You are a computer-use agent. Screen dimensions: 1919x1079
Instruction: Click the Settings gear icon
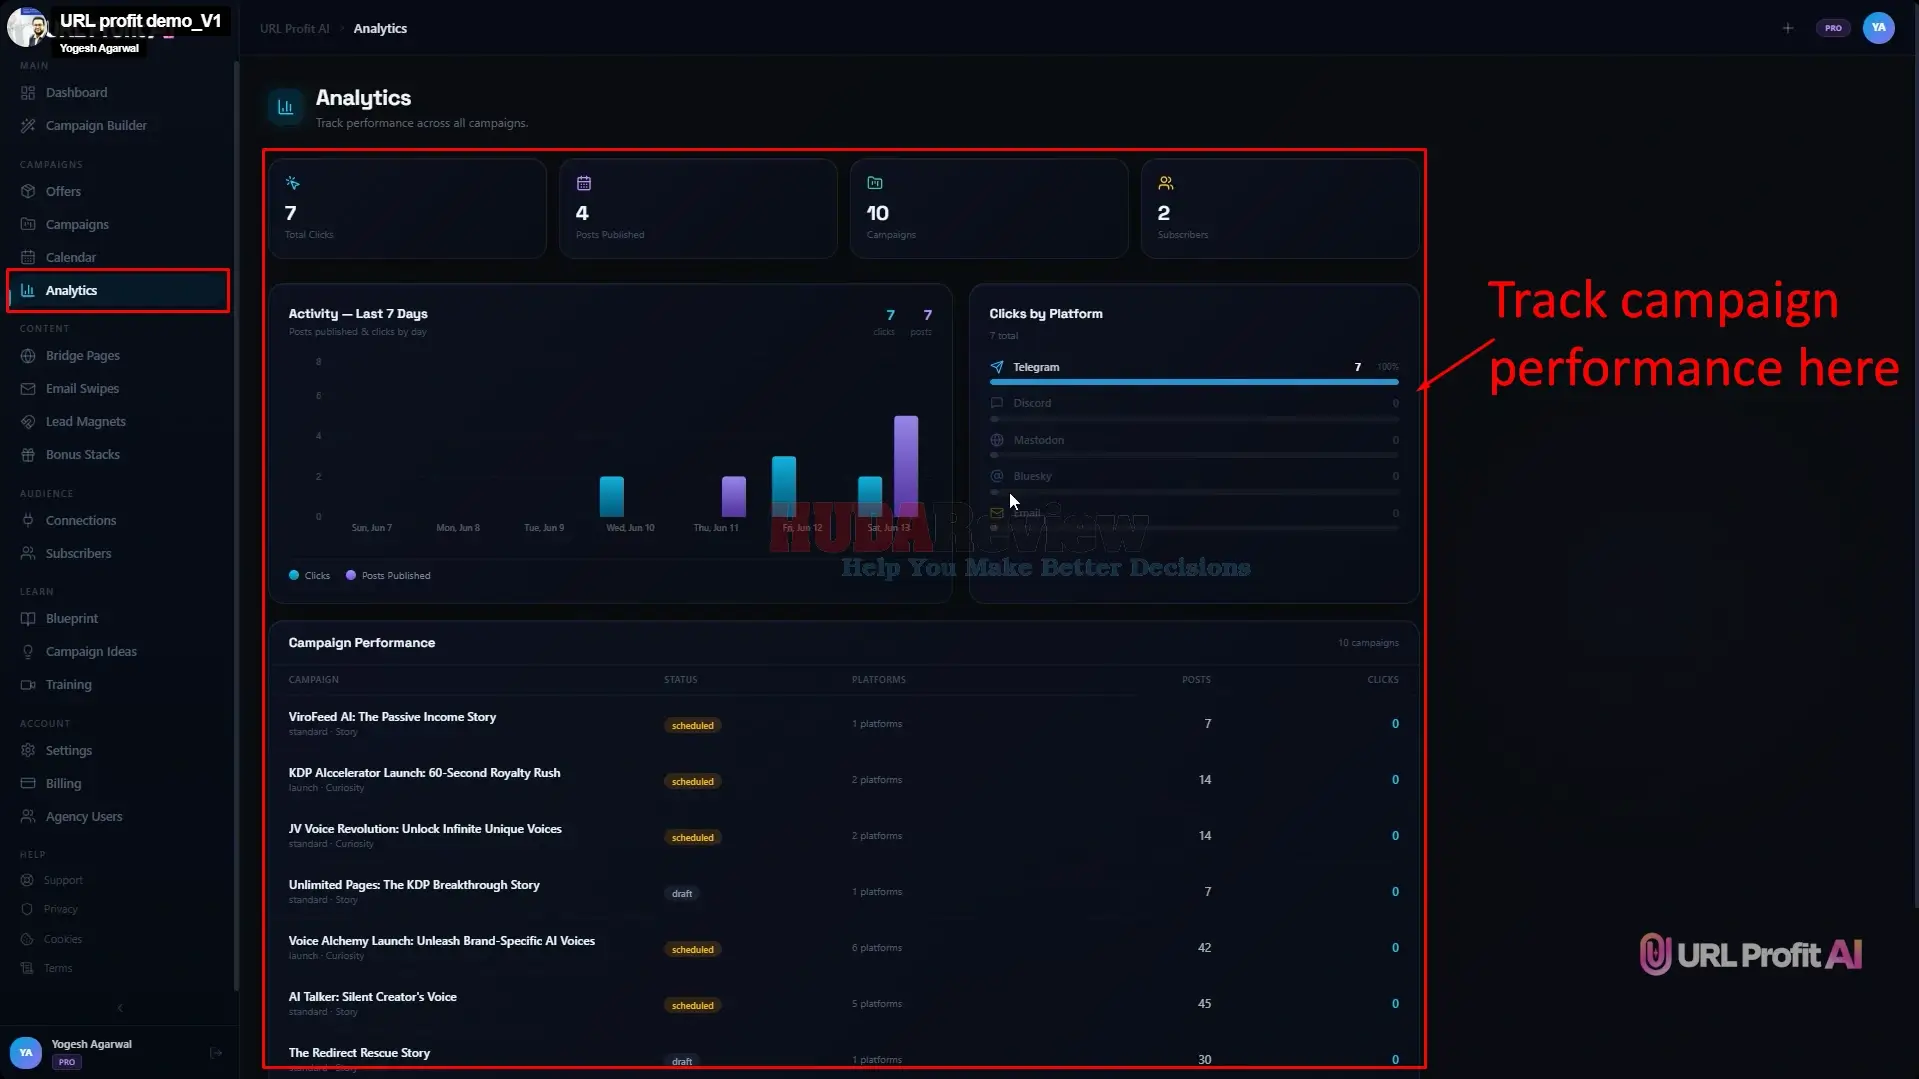28,751
